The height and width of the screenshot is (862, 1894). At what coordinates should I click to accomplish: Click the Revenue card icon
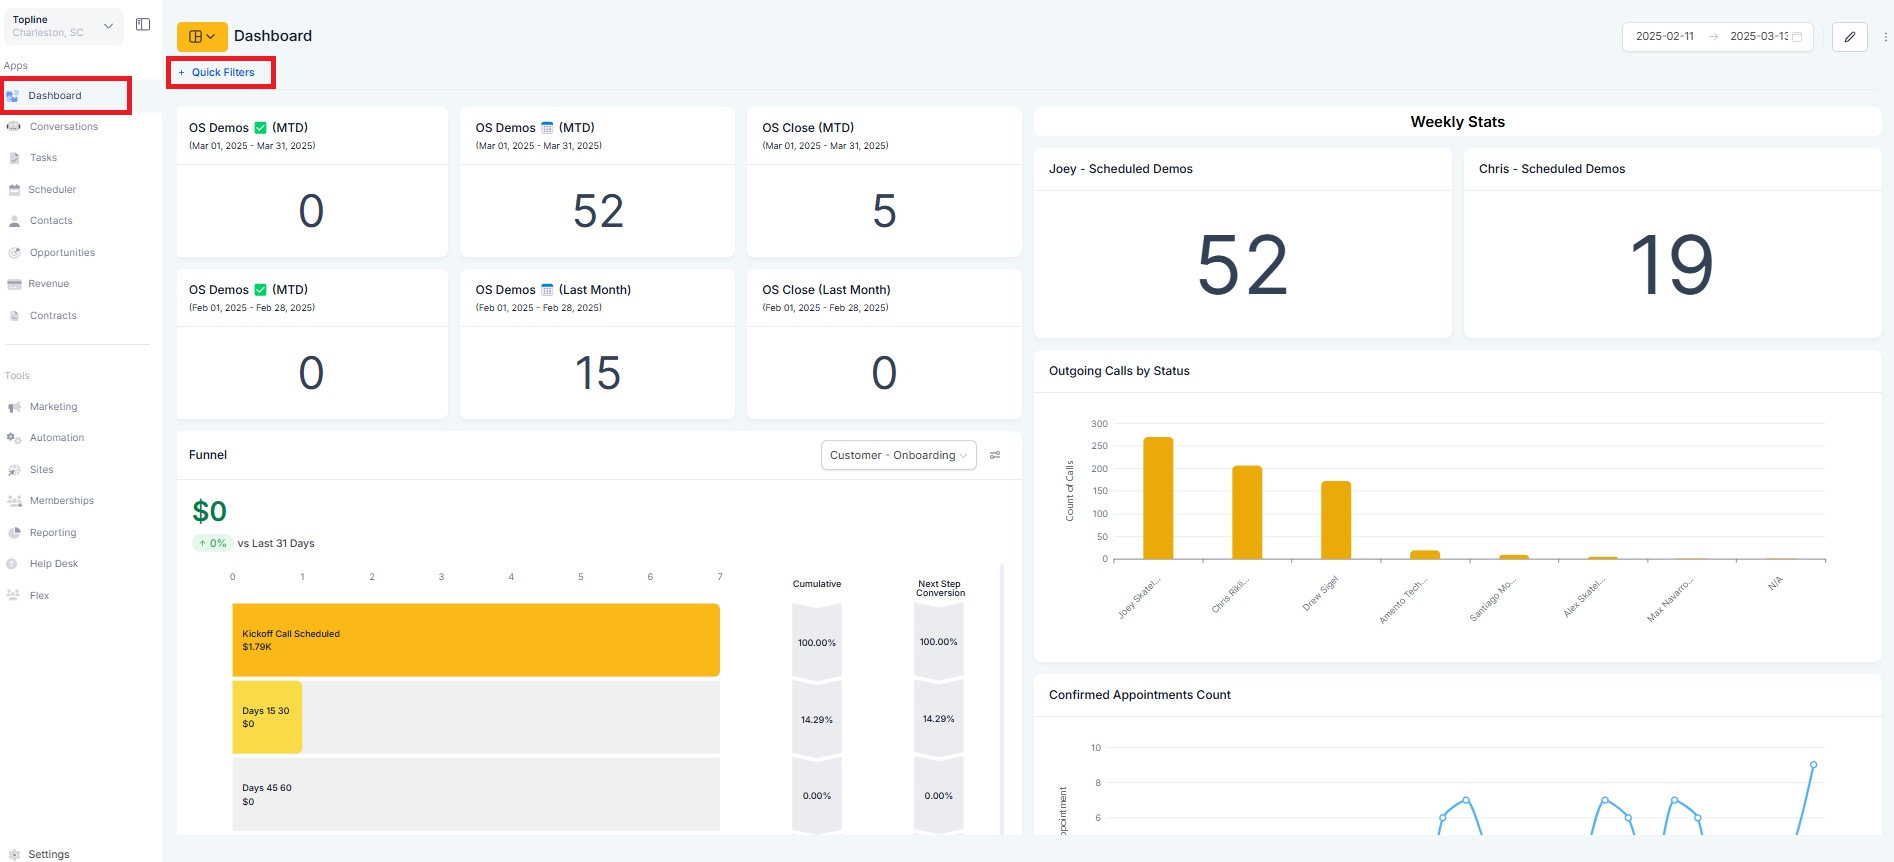pyautogui.click(x=14, y=284)
